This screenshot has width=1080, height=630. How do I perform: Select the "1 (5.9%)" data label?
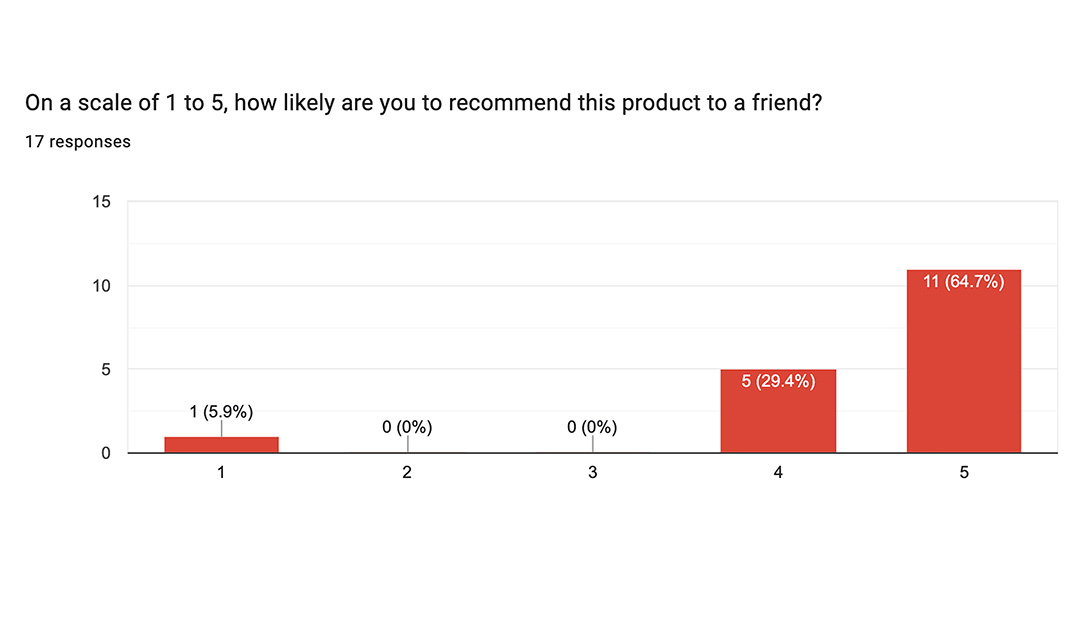pyautogui.click(x=221, y=411)
